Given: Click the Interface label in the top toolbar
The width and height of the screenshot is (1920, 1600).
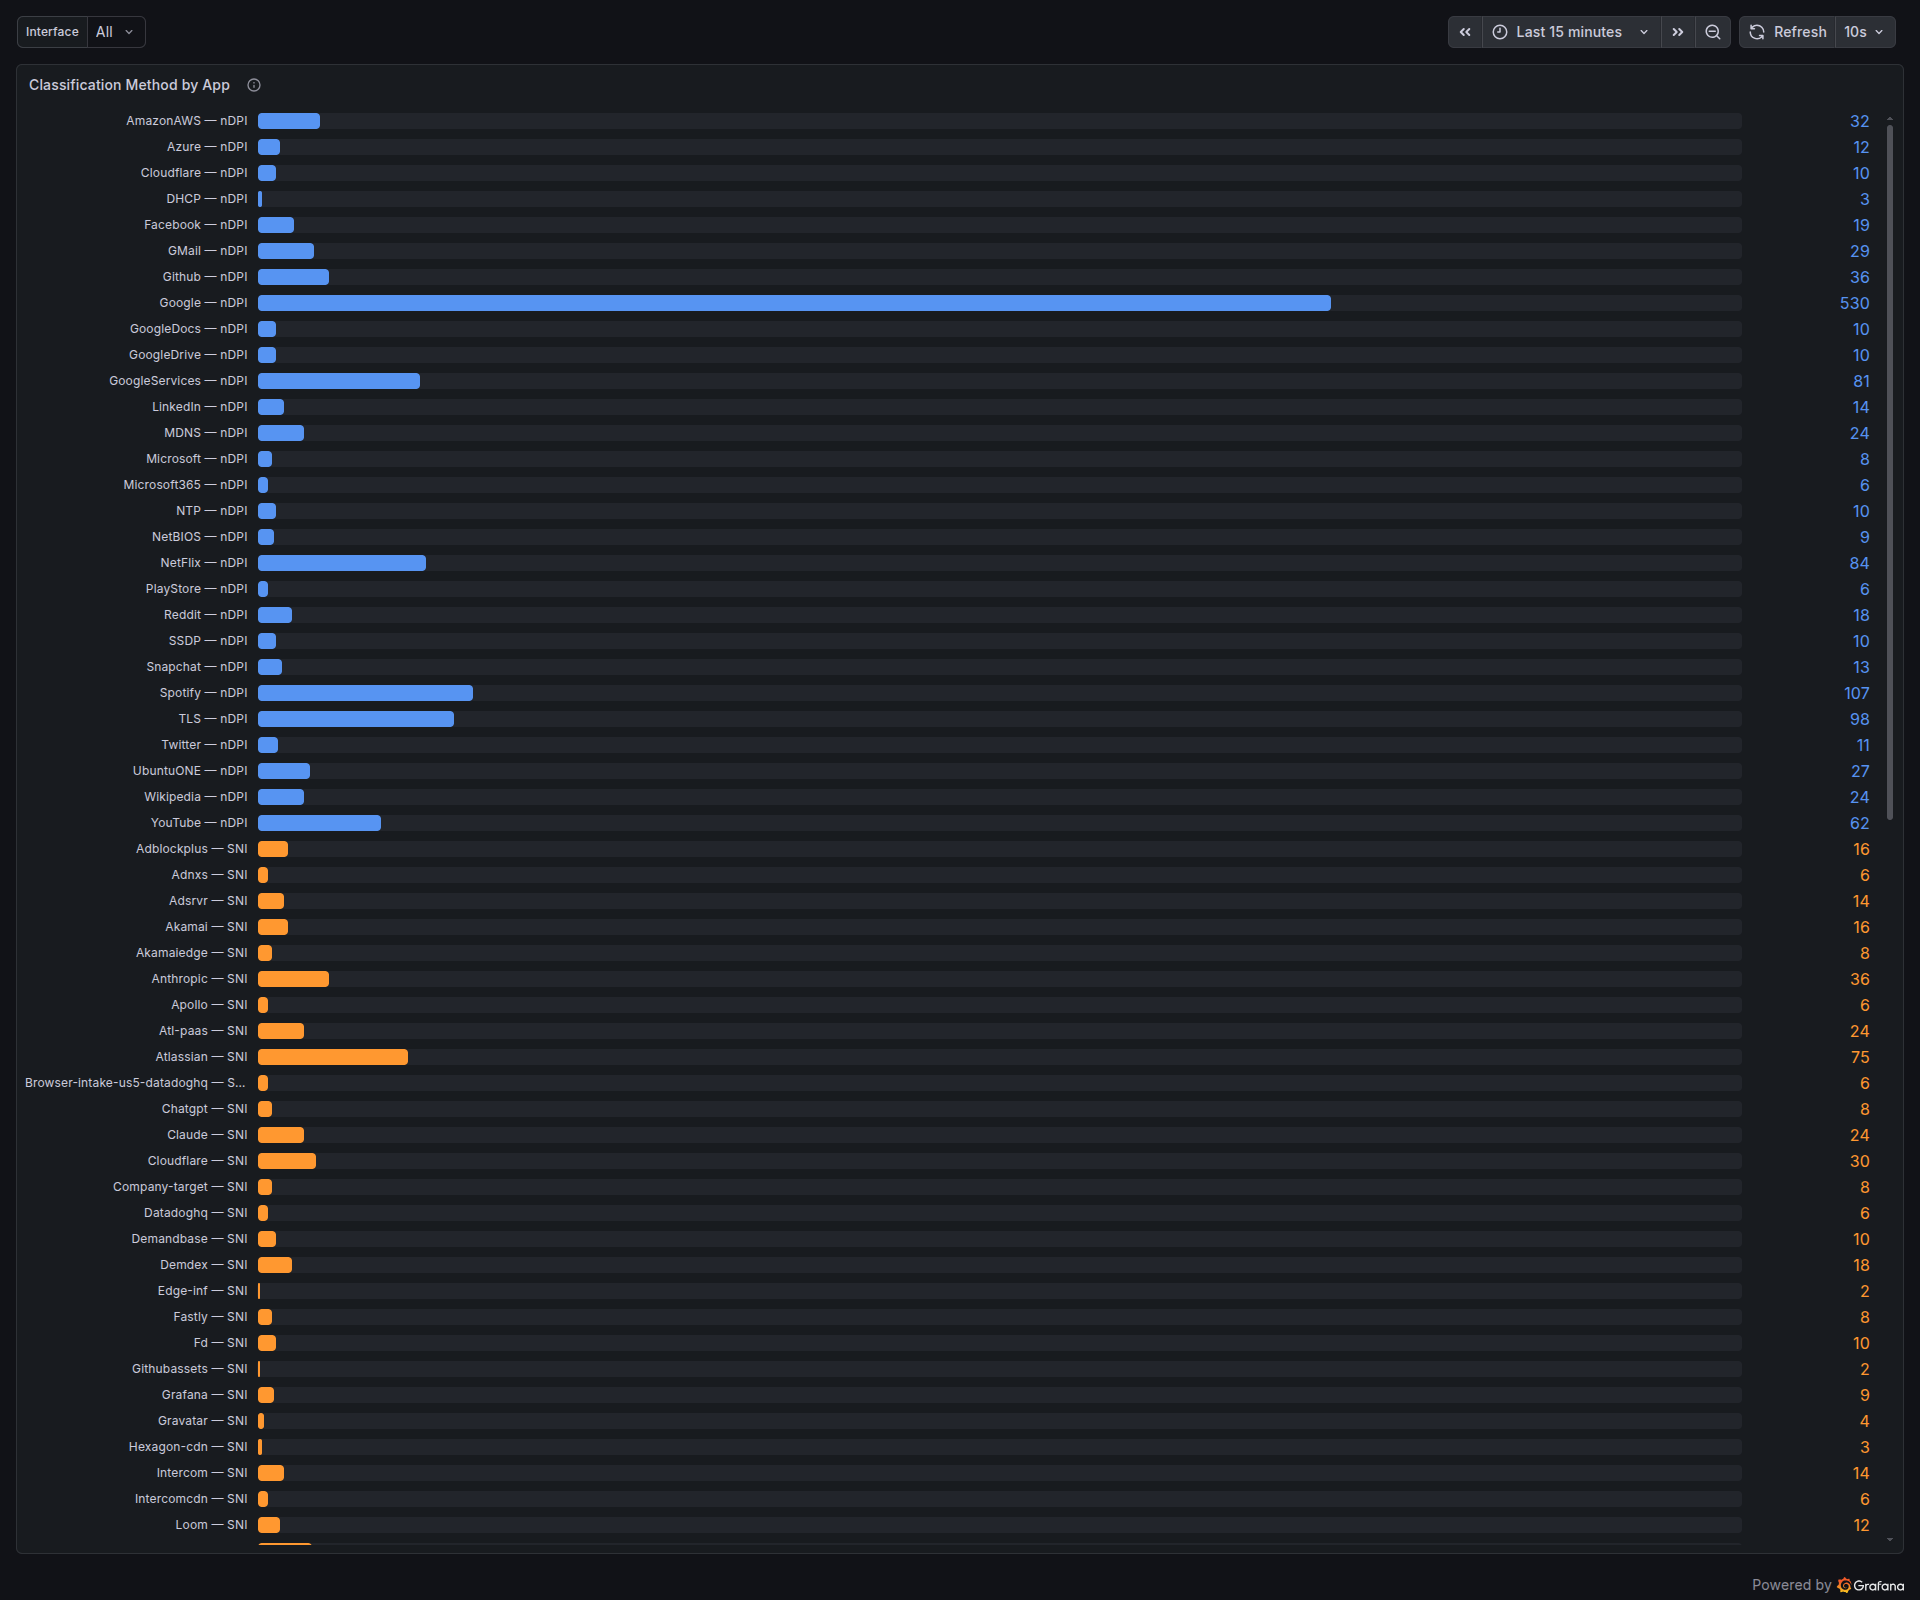Looking at the screenshot, I should pos(51,31).
